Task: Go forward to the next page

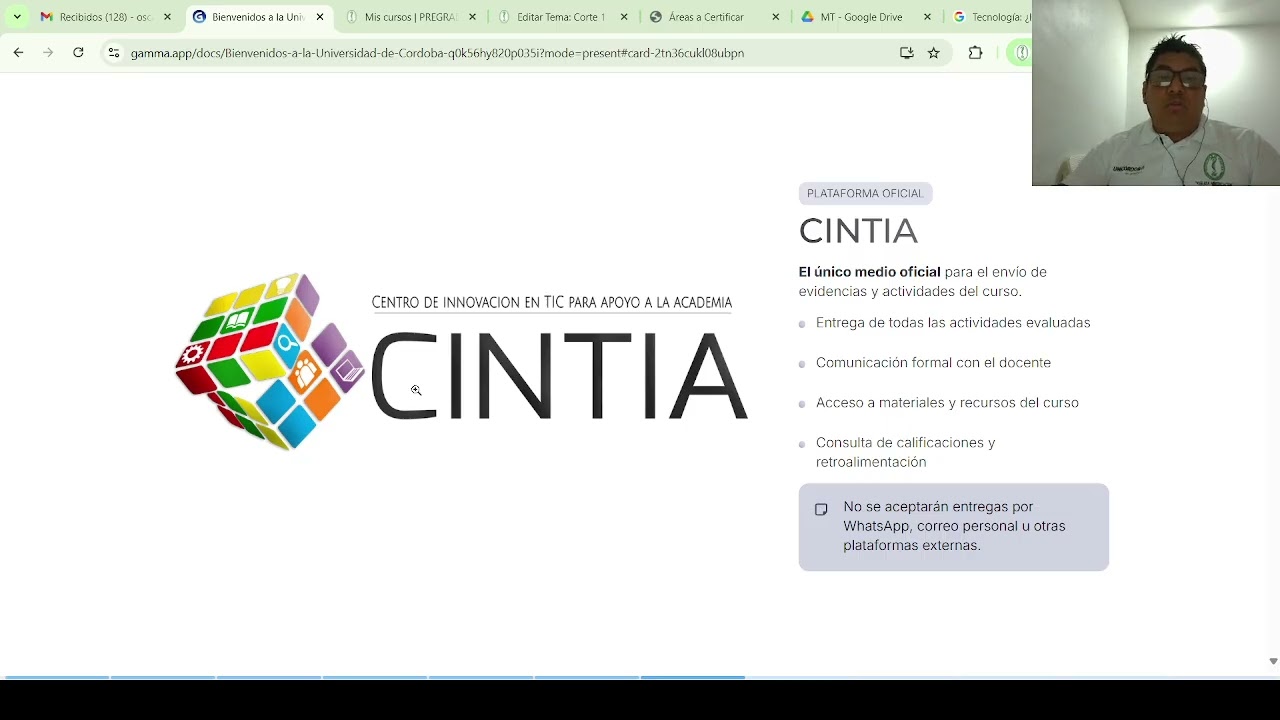Action: (x=48, y=53)
